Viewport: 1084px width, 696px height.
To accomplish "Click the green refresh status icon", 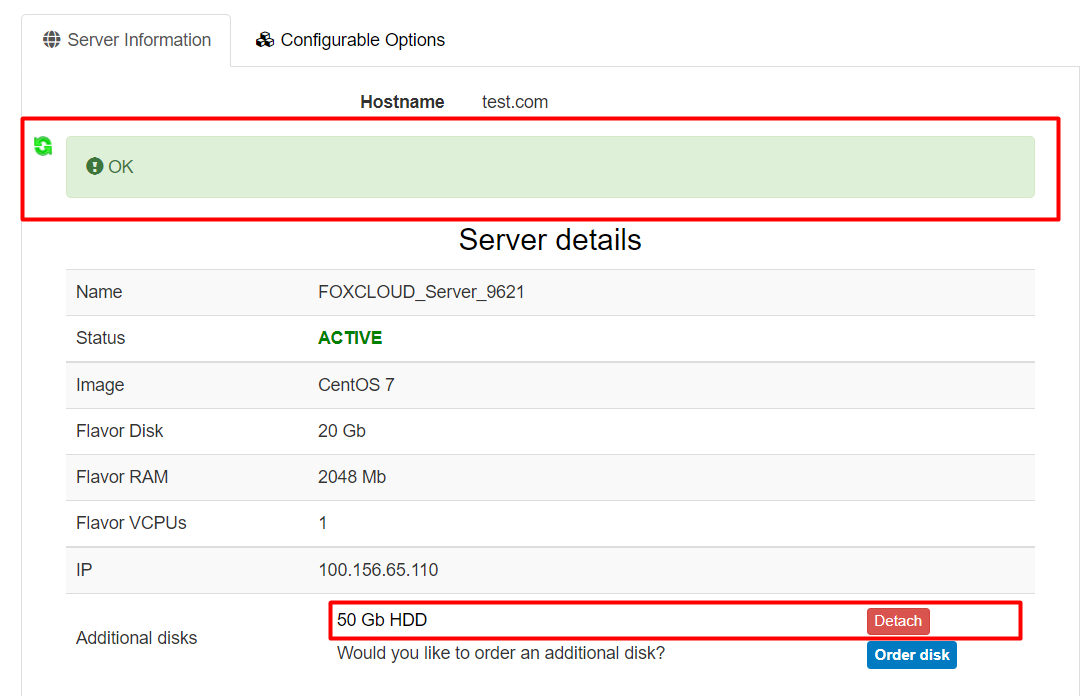I will [x=43, y=146].
